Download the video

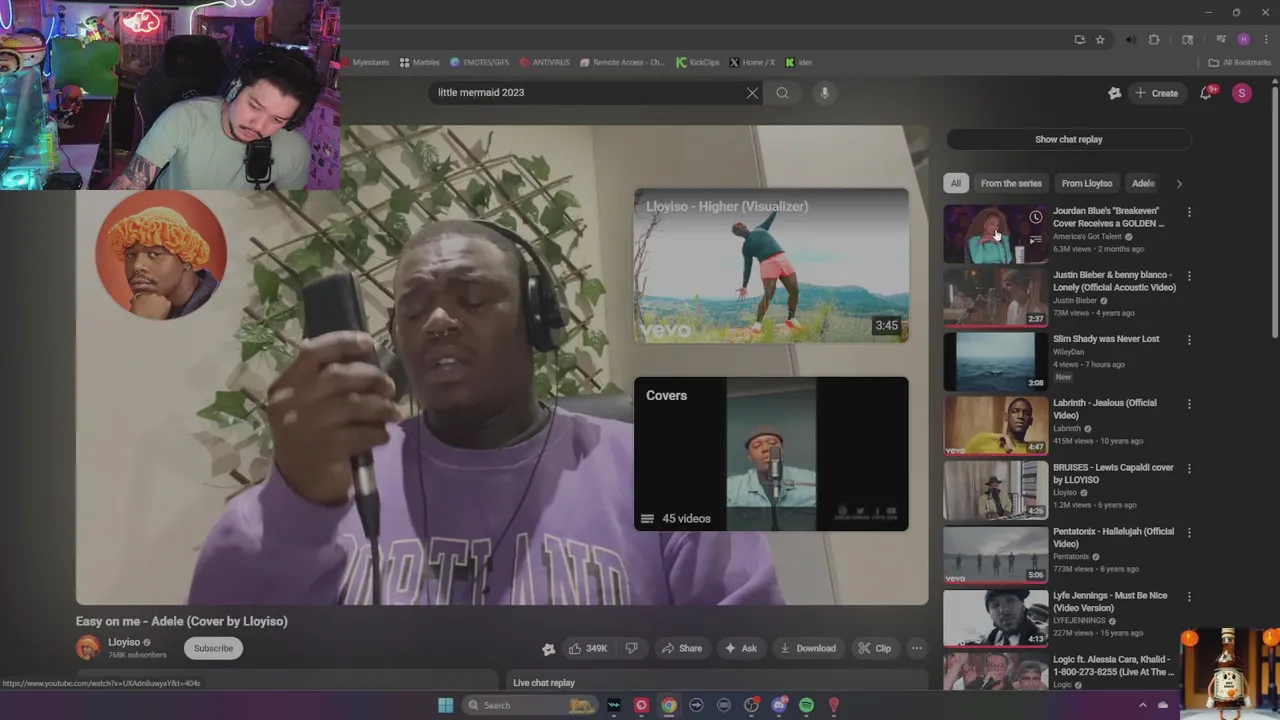(807, 648)
